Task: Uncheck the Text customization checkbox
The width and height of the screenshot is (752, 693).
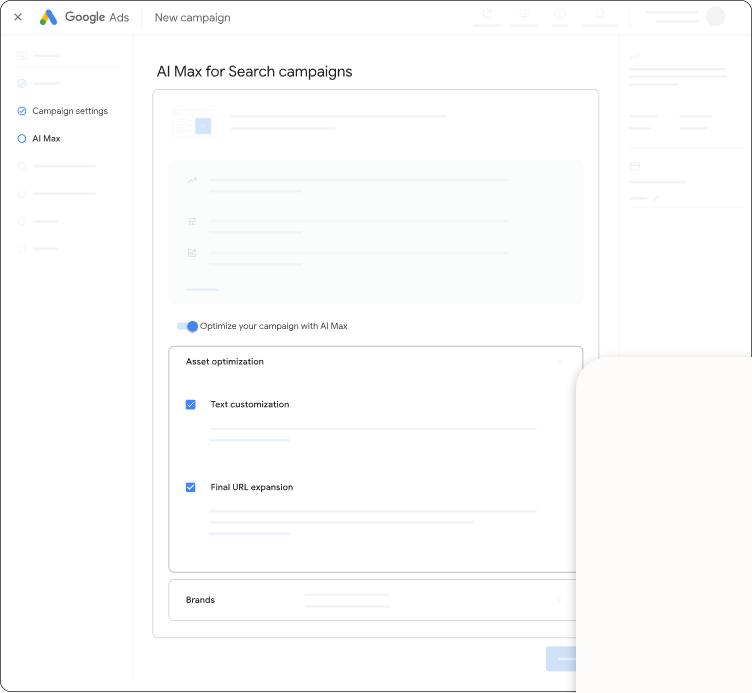Action: 190,404
